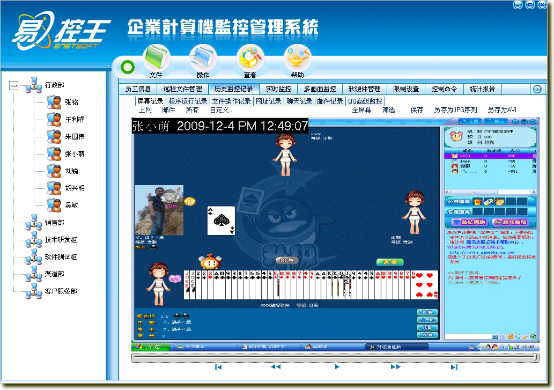Select the 渠道部 department node

coord(55,274)
